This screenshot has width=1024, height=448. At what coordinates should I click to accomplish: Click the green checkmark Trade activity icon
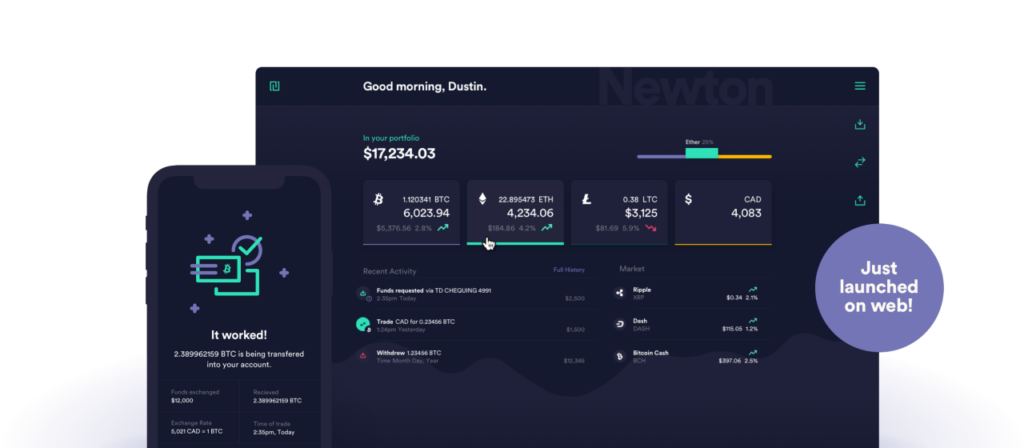363,324
